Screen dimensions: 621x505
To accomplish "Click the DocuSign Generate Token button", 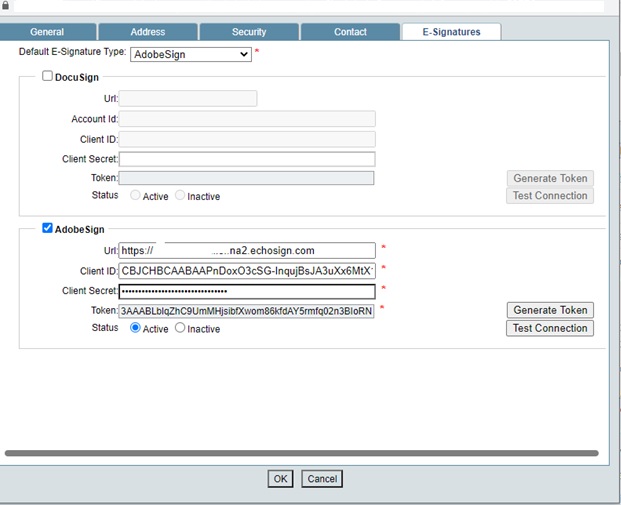I will pos(550,178).
